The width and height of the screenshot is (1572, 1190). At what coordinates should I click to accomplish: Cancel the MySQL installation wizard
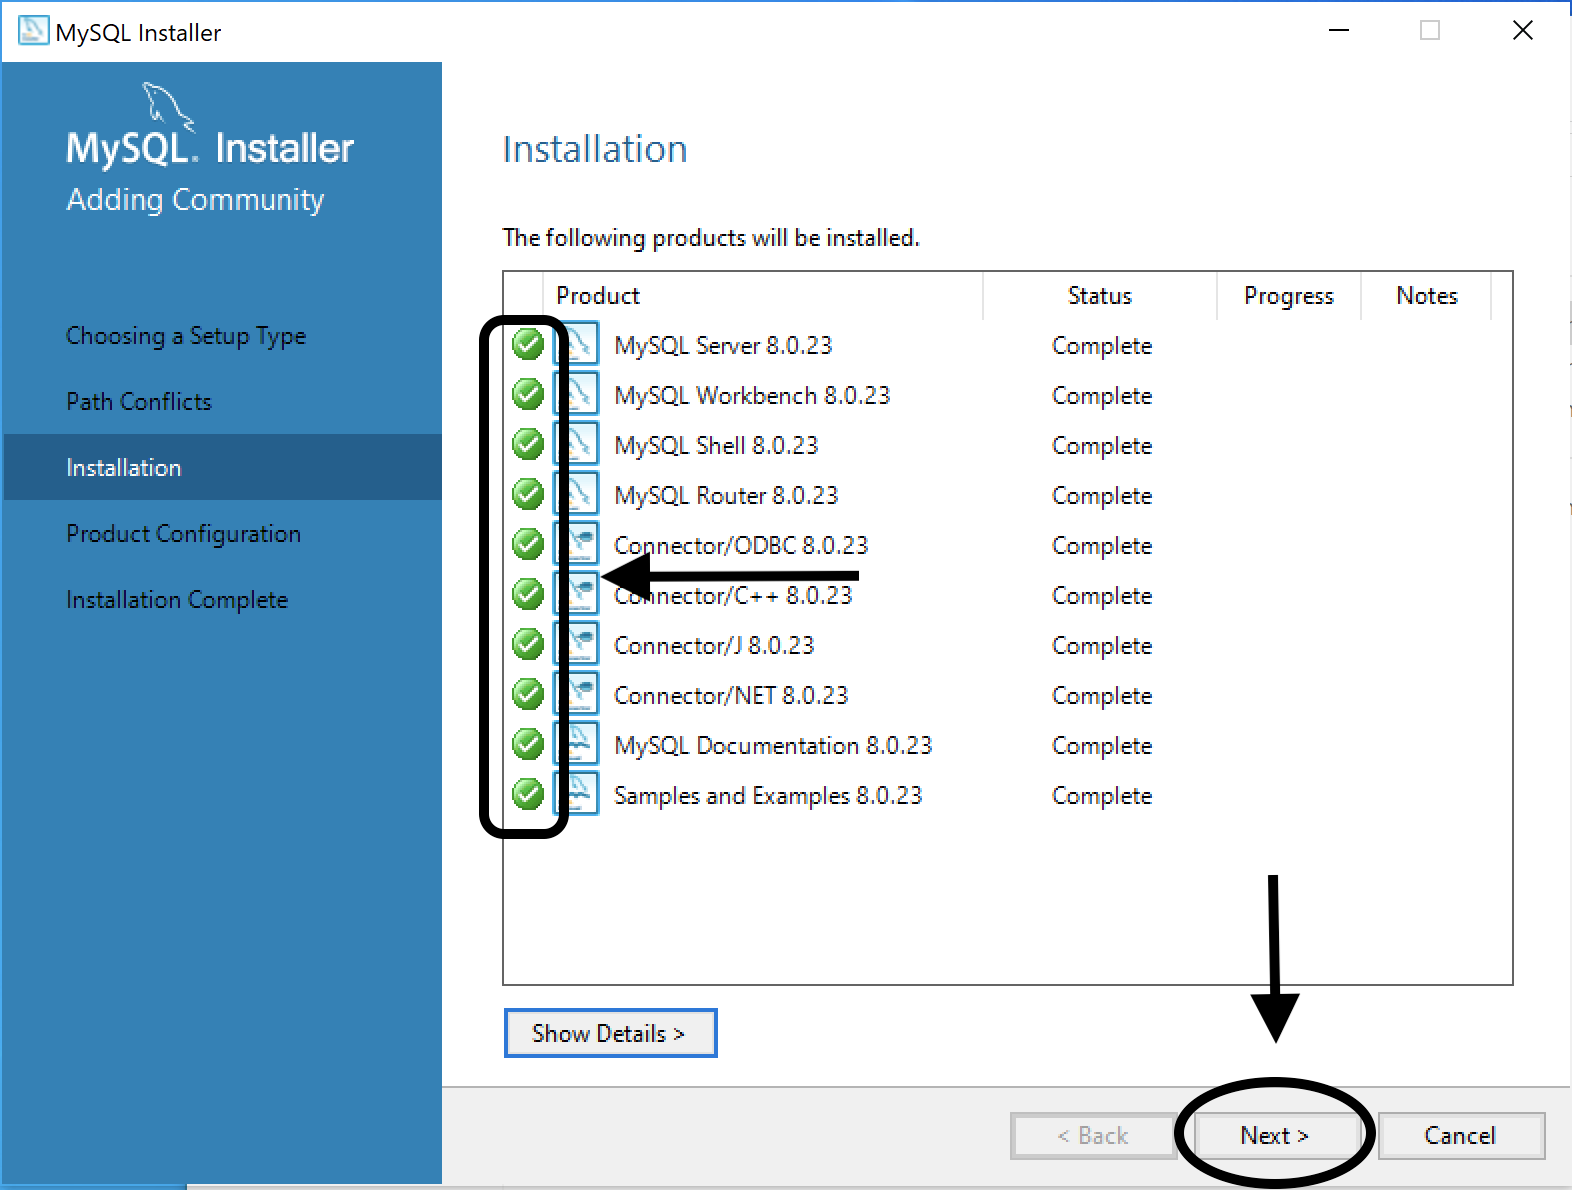tap(1461, 1136)
